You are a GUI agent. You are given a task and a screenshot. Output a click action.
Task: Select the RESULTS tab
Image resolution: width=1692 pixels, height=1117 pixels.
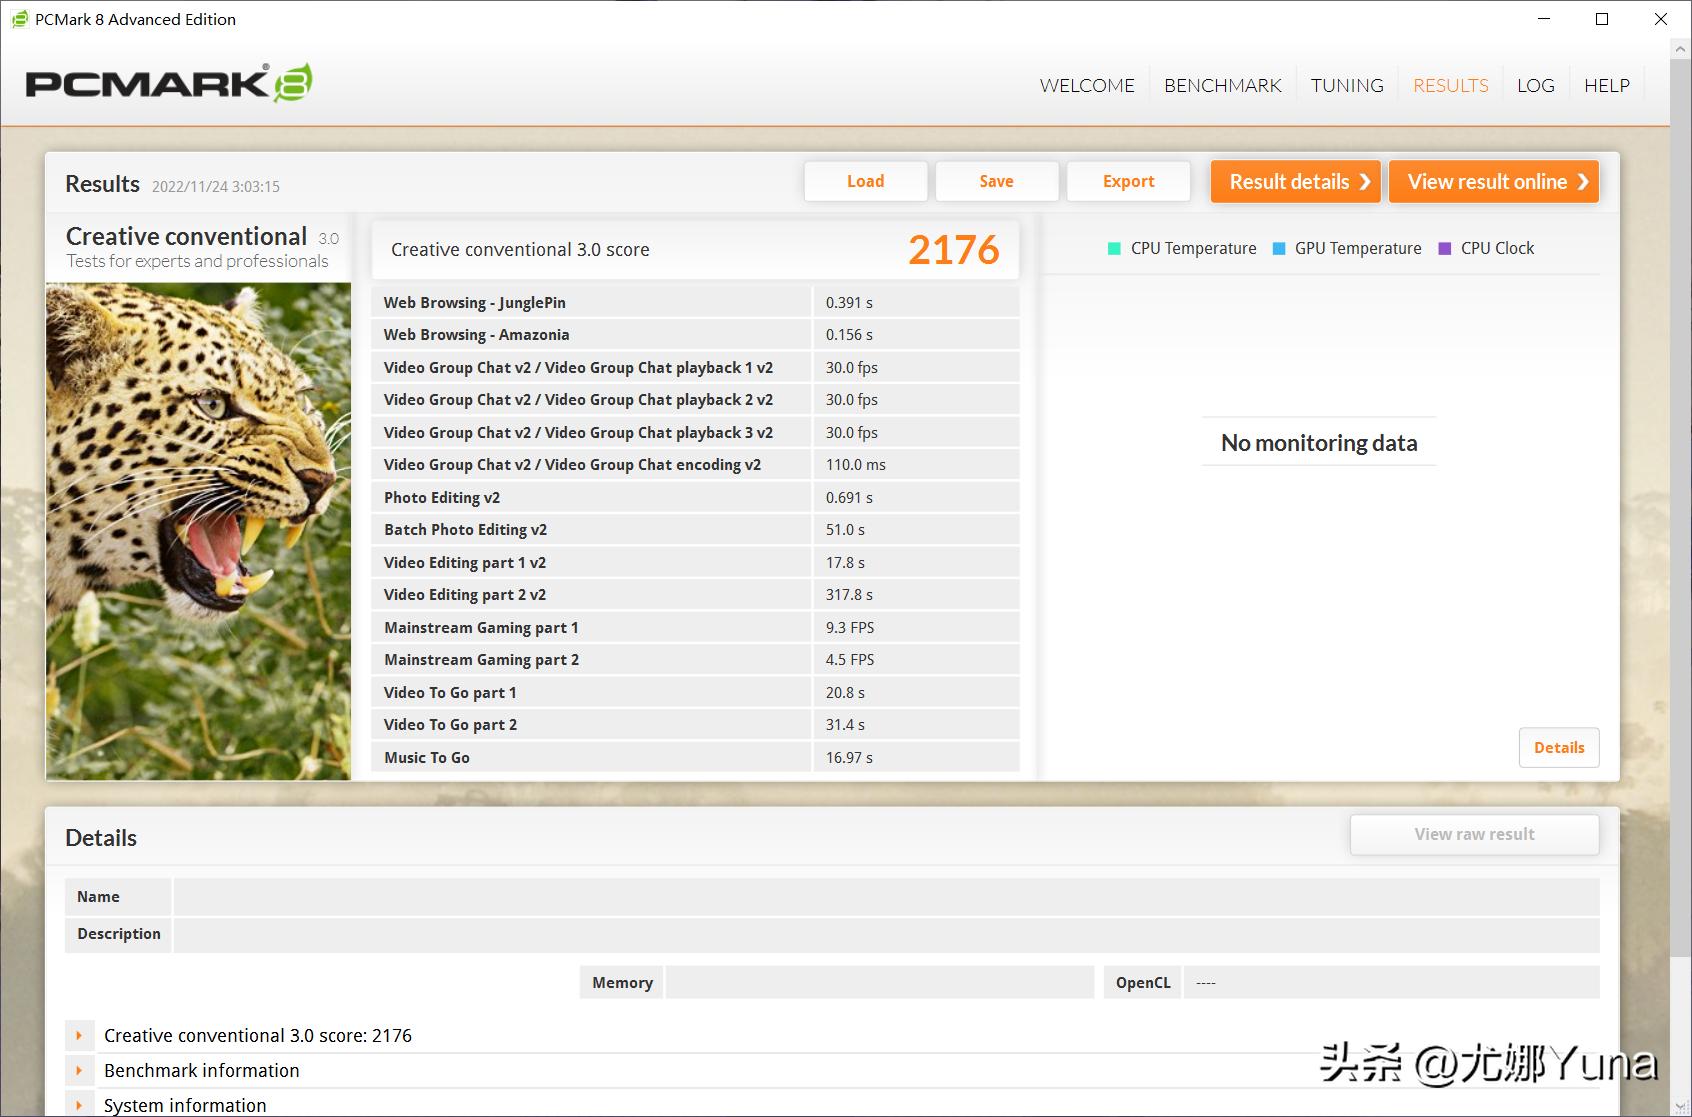(1451, 86)
